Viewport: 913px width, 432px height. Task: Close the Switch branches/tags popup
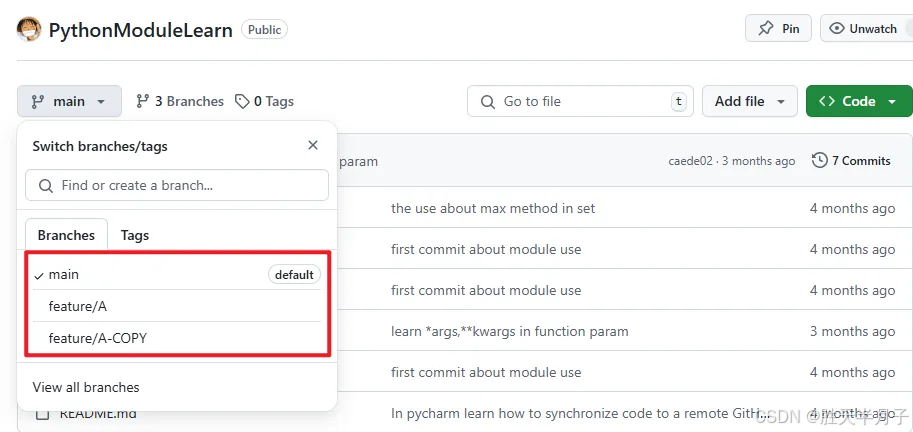pyautogui.click(x=313, y=146)
